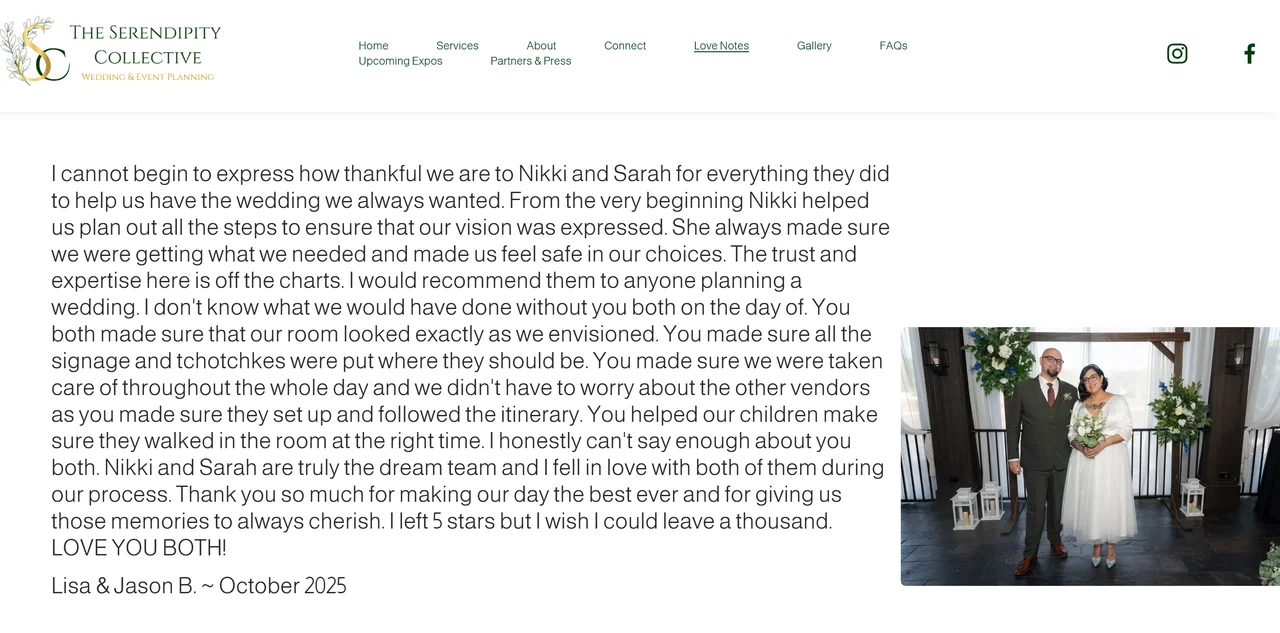Select the Connect navigation item
Screen dimensions: 1280x633
tap(625, 45)
